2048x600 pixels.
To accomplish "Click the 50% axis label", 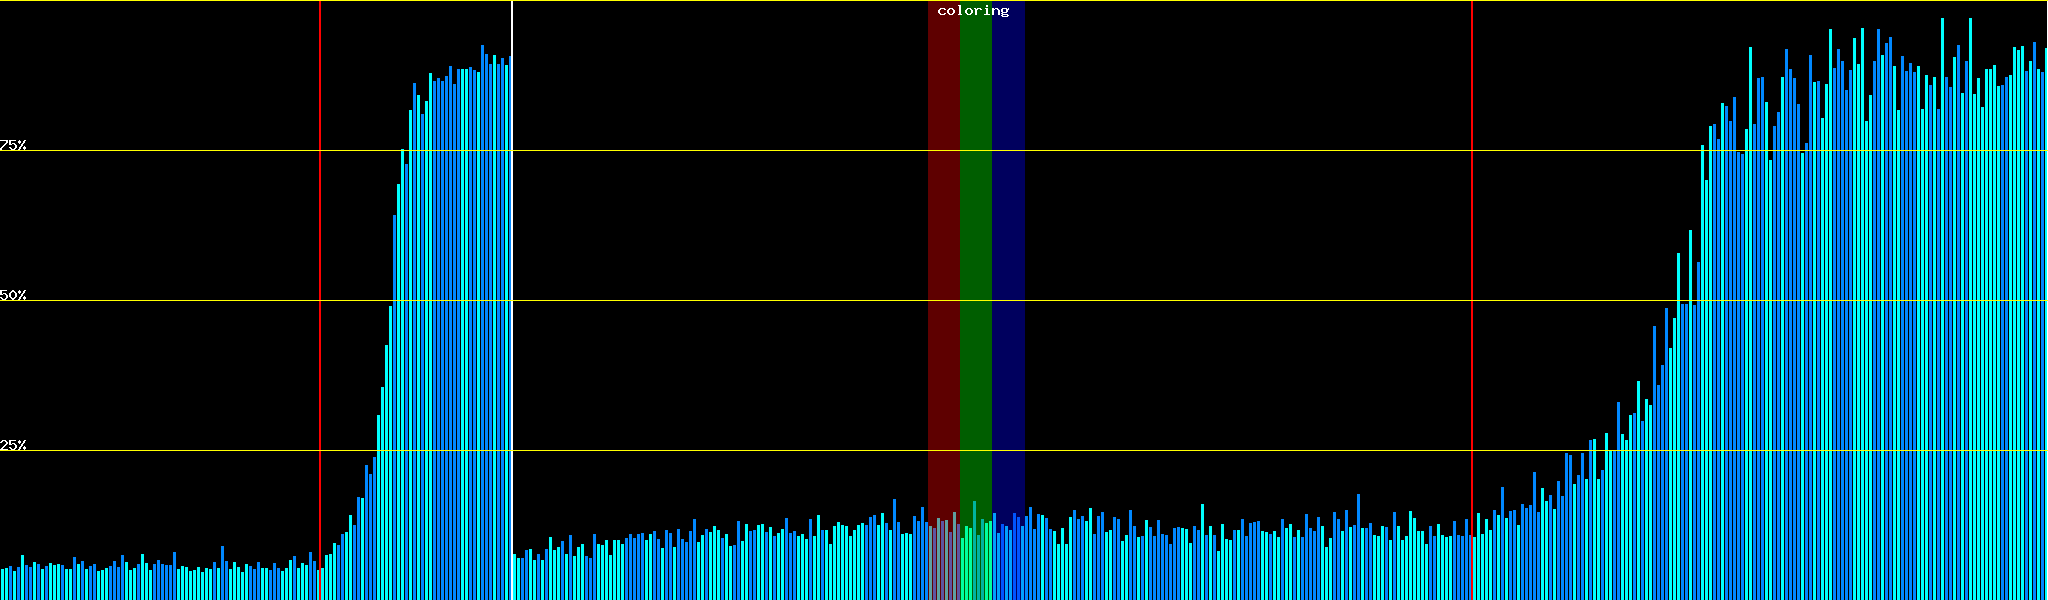I will [13, 295].
